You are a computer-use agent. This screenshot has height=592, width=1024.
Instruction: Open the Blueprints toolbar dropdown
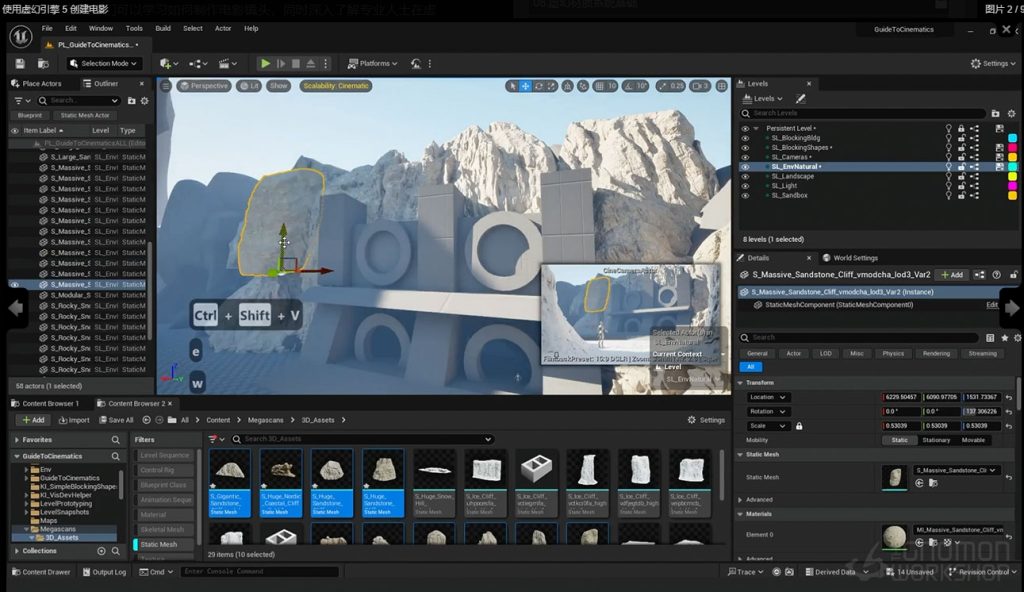[197, 63]
